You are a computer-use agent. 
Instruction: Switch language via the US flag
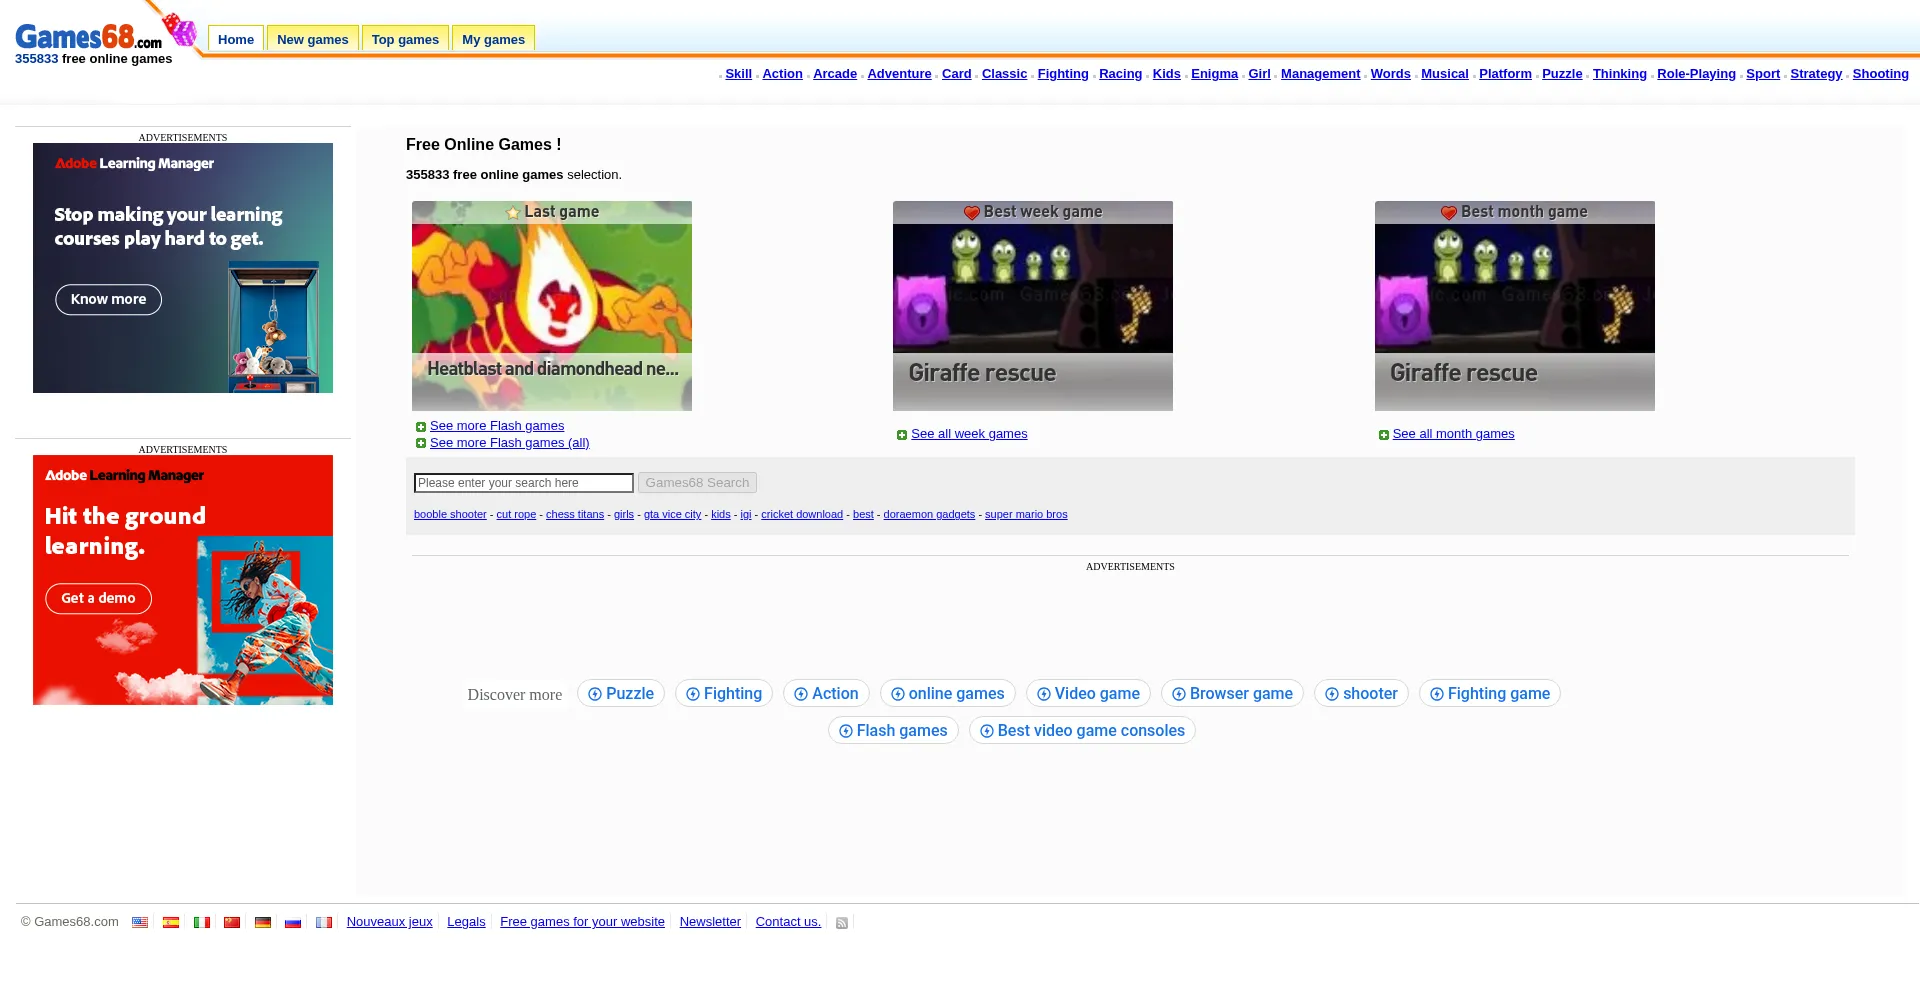[x=140, y=923]
